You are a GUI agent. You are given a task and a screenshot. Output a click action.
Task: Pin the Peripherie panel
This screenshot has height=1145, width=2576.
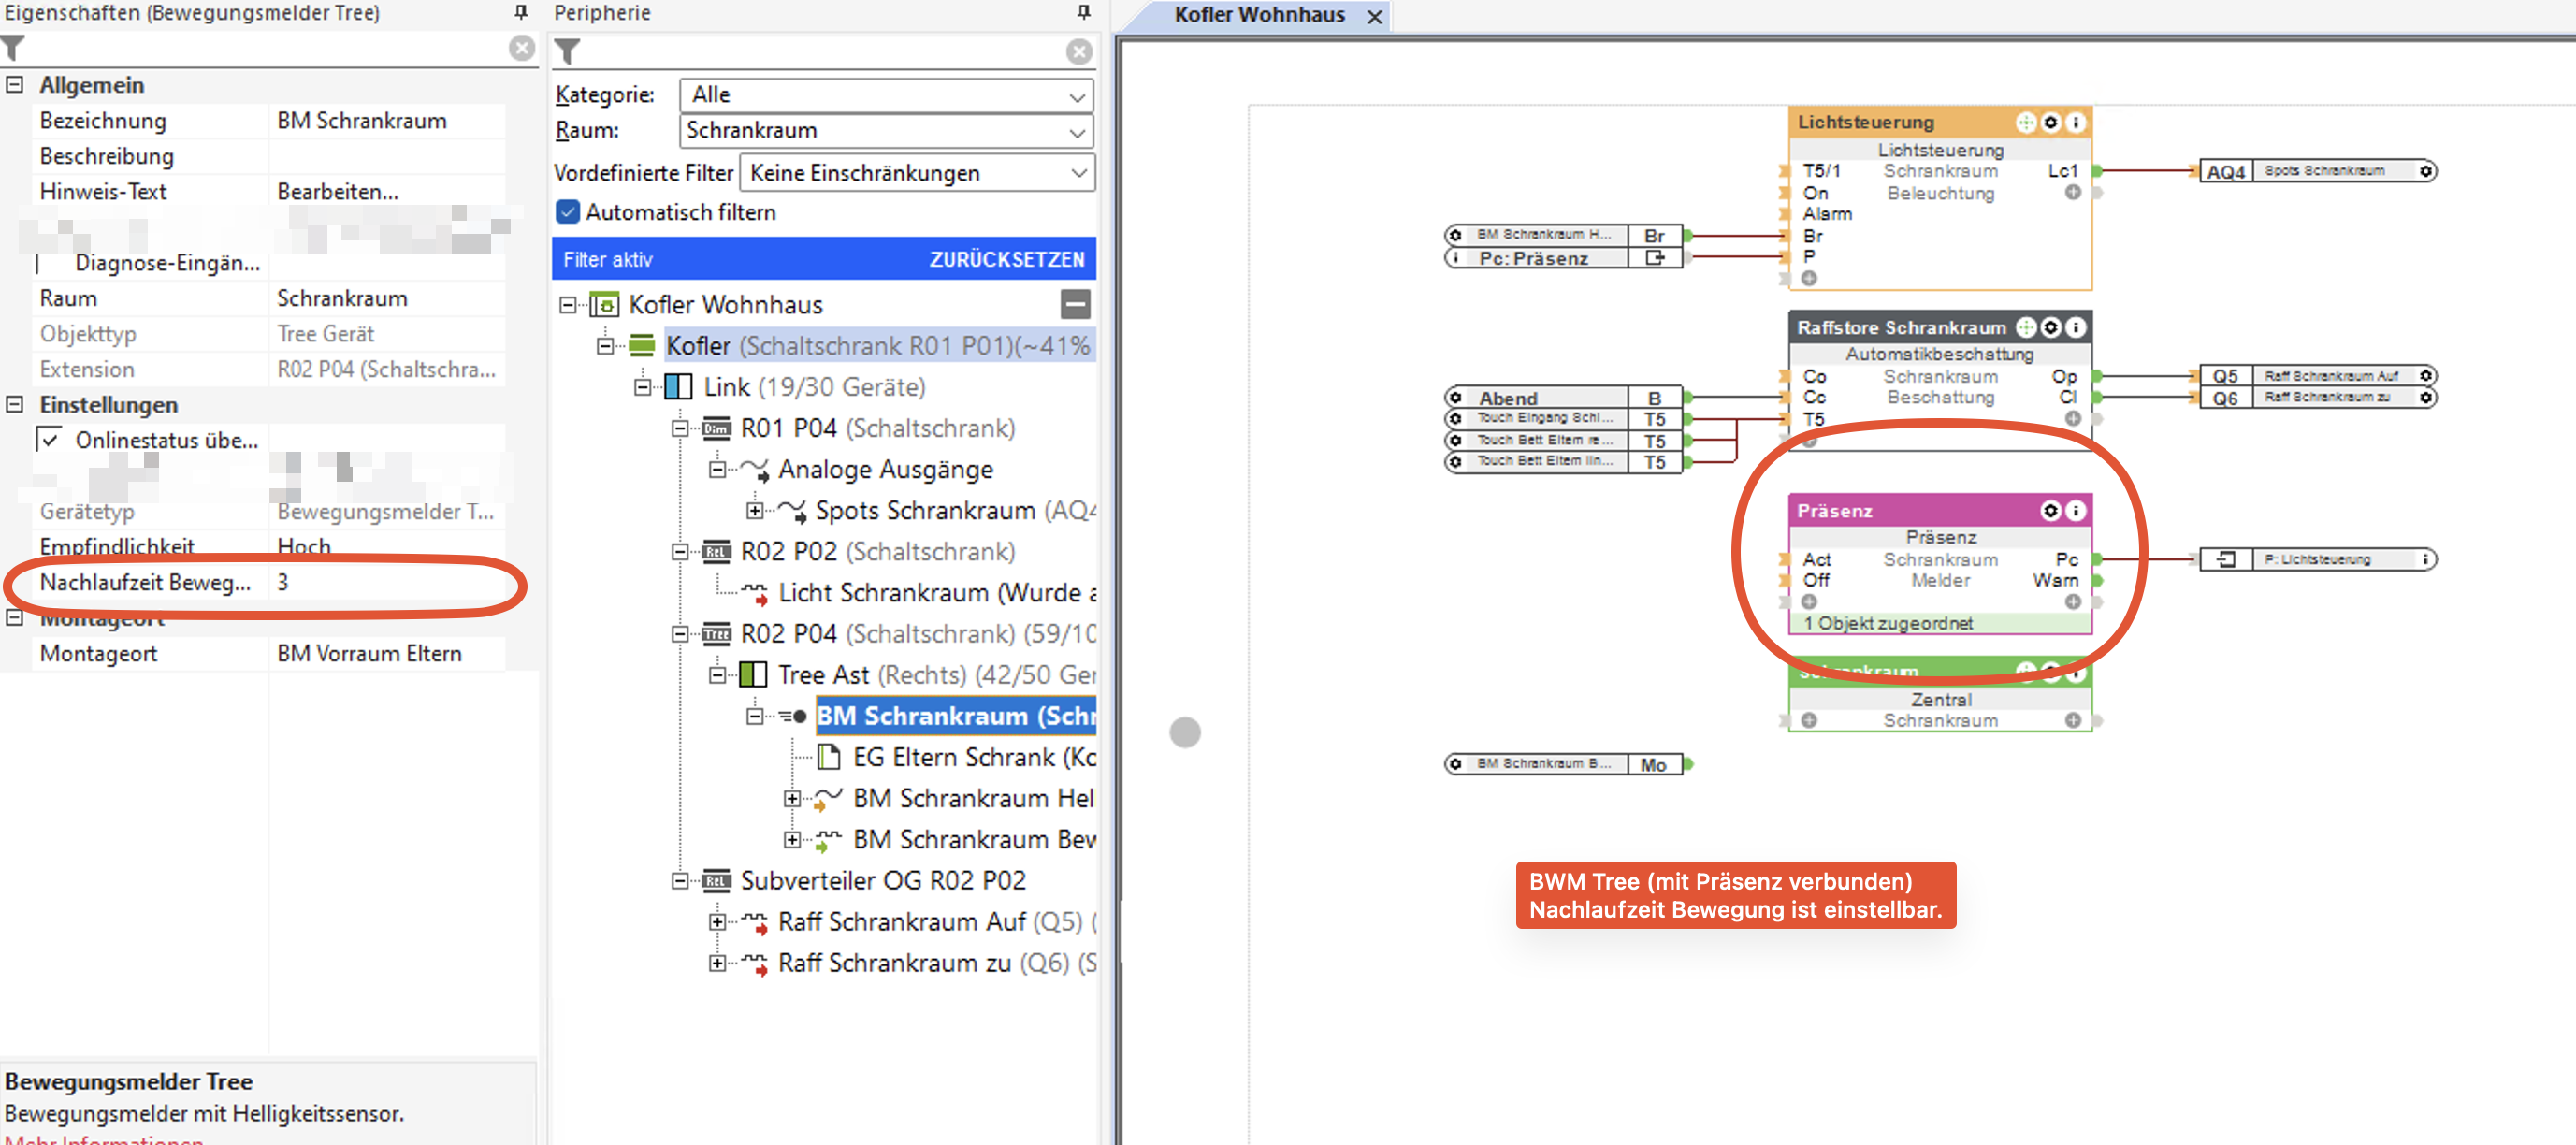tap(1083, 12)
